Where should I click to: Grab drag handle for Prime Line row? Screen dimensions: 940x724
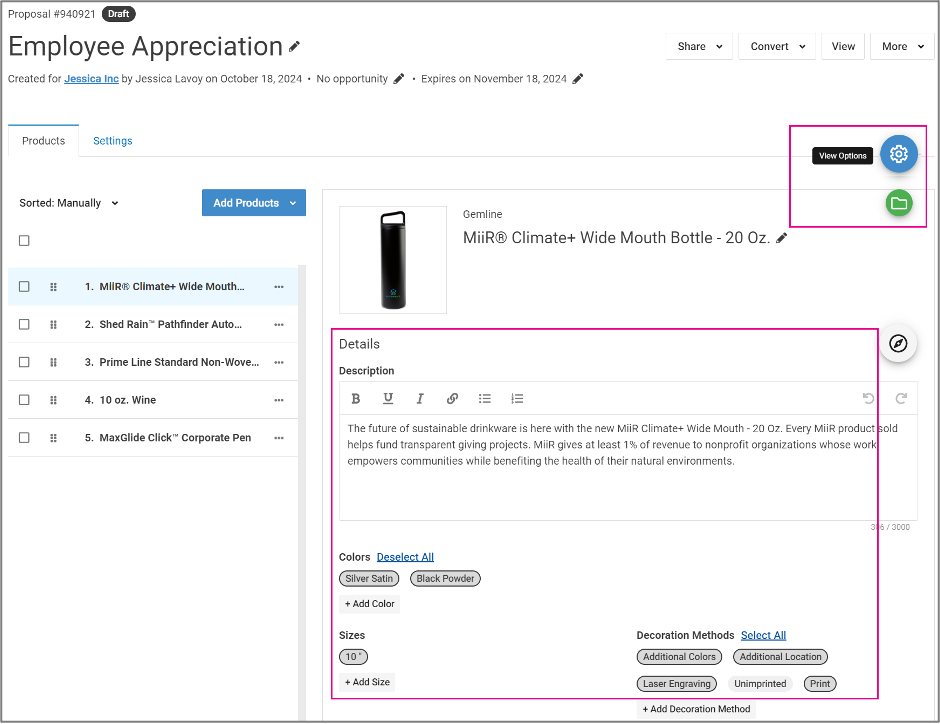click(53, 363)
